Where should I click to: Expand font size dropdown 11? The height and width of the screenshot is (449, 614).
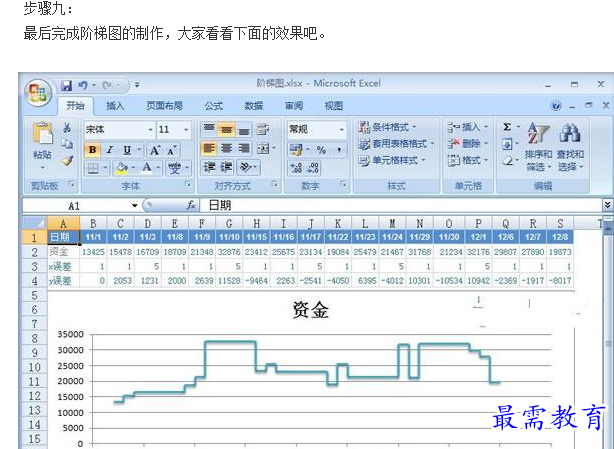pyautogui.click(x=186, y=130)
